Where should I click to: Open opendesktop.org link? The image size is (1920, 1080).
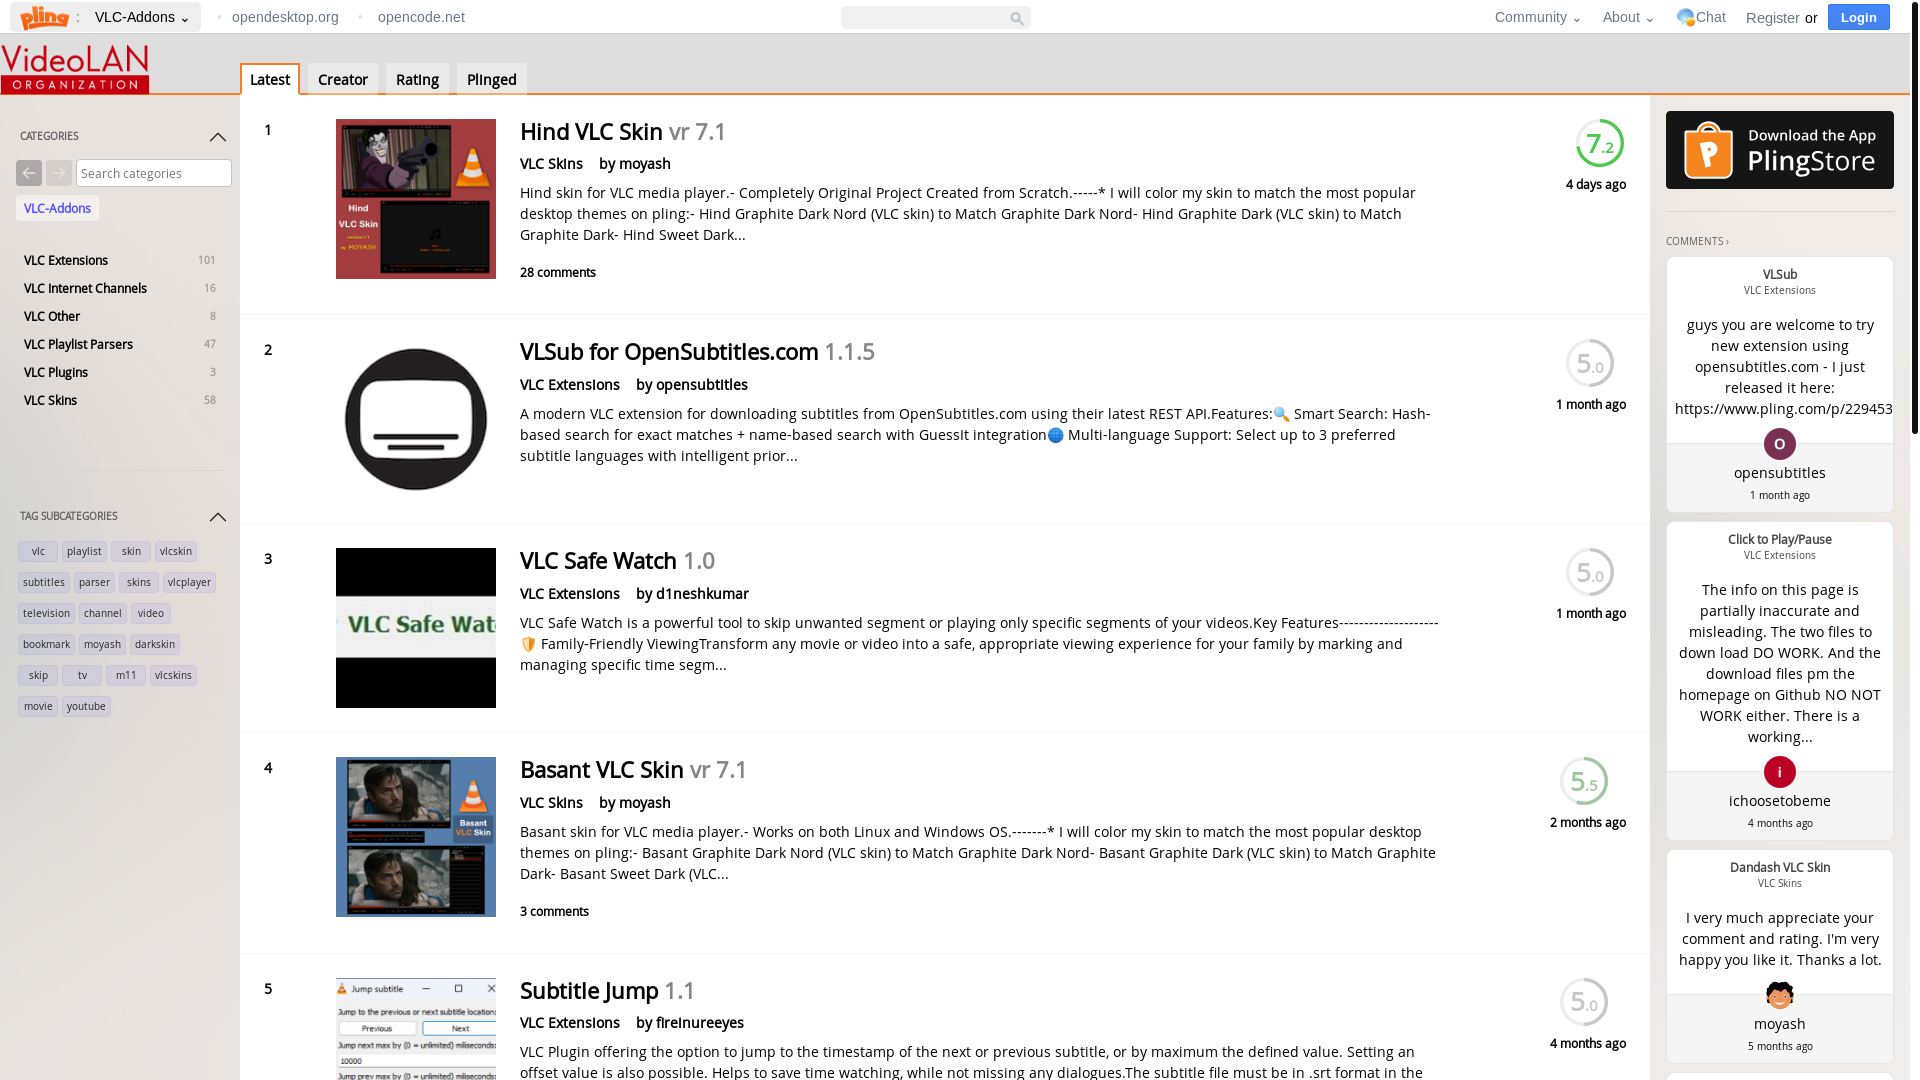[x=285, y=17]
